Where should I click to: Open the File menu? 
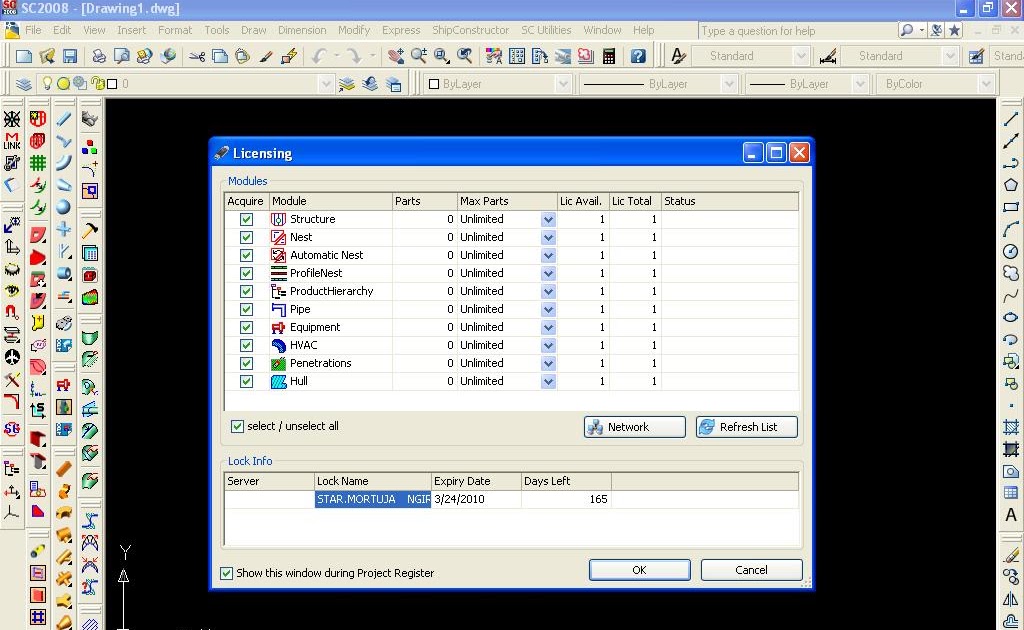(33, 30)
